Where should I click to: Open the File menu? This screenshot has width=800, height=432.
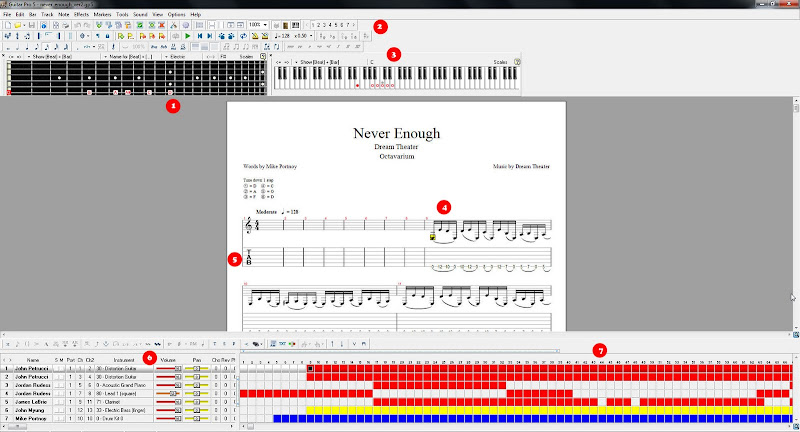pyautogui.click(x=7, y=14)
